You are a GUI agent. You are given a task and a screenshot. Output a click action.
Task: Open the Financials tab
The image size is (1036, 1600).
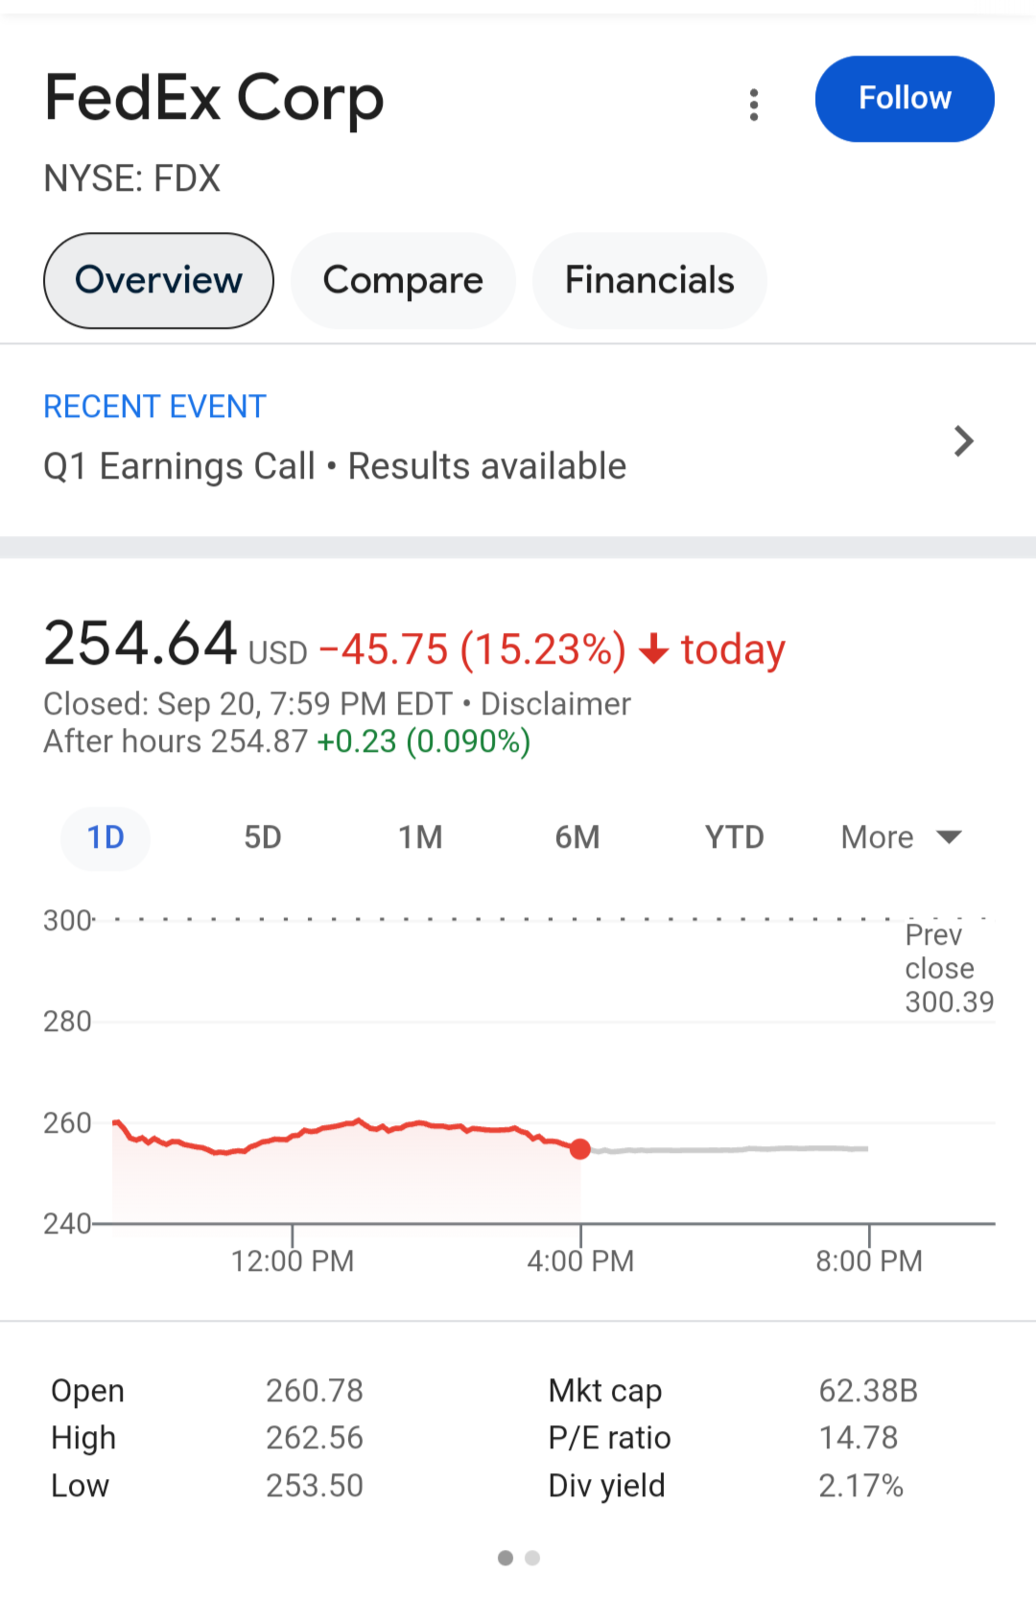click(x=649, y=280)
